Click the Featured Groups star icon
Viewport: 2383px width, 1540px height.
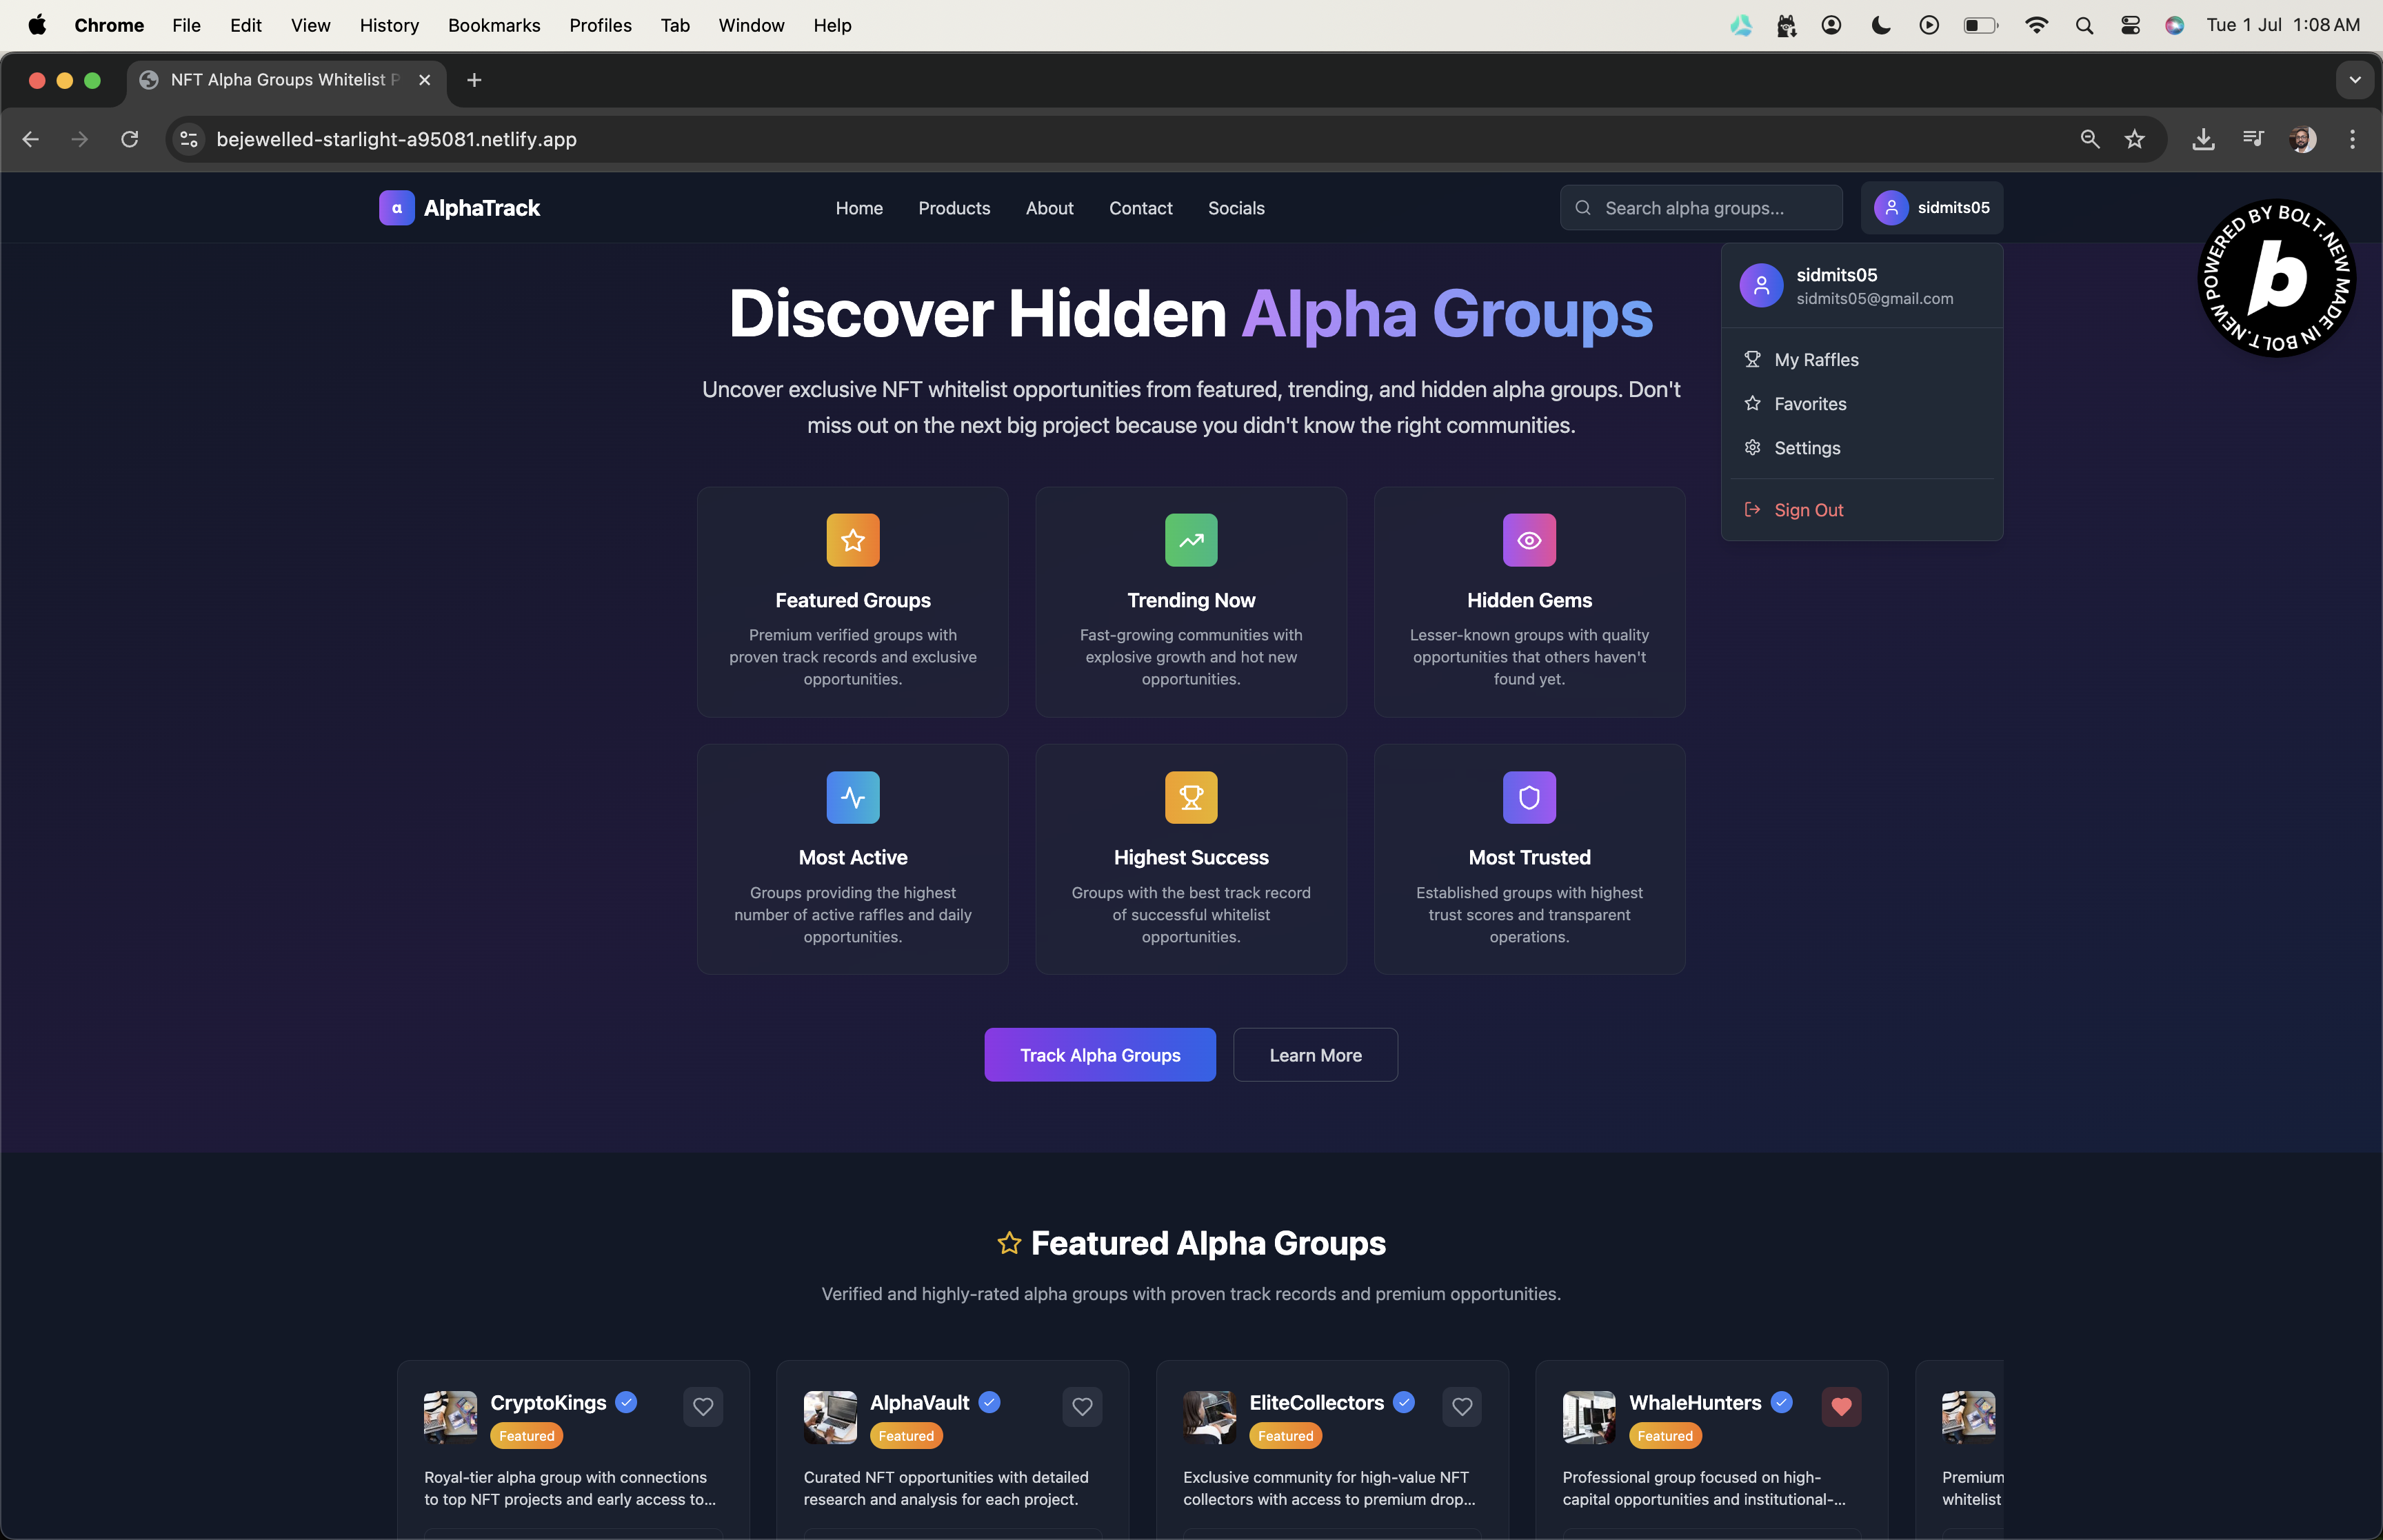[x=852, y=540]
